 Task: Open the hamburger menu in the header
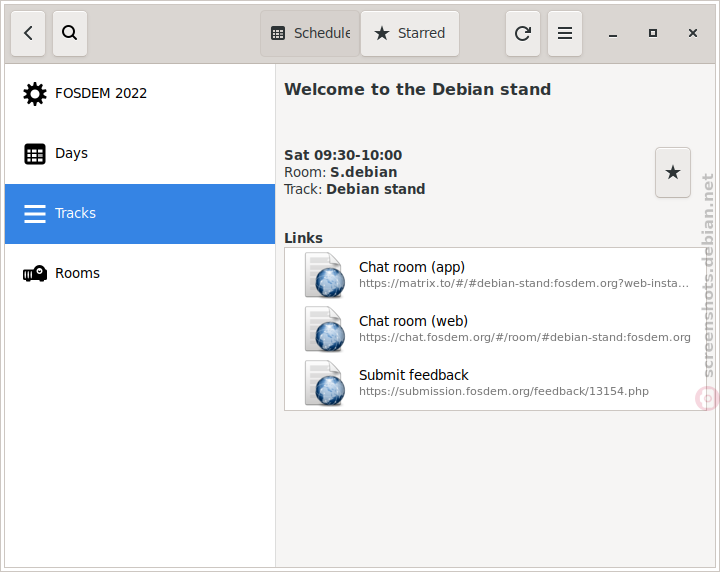point(565,34)
